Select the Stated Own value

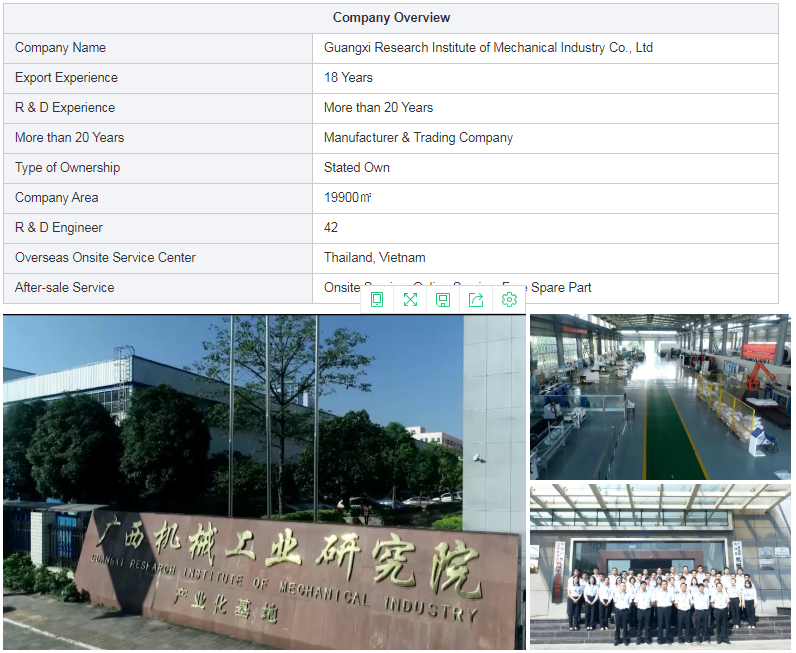coord(357,168)
